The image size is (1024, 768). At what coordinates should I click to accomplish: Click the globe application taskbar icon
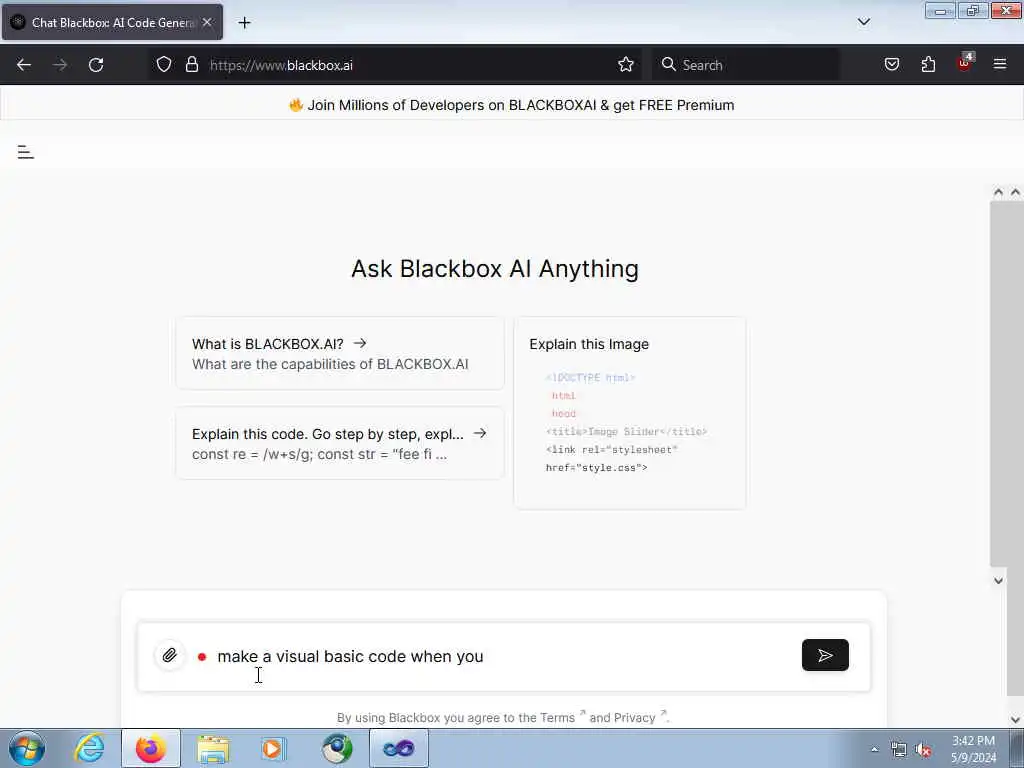[x=337, y=748]
